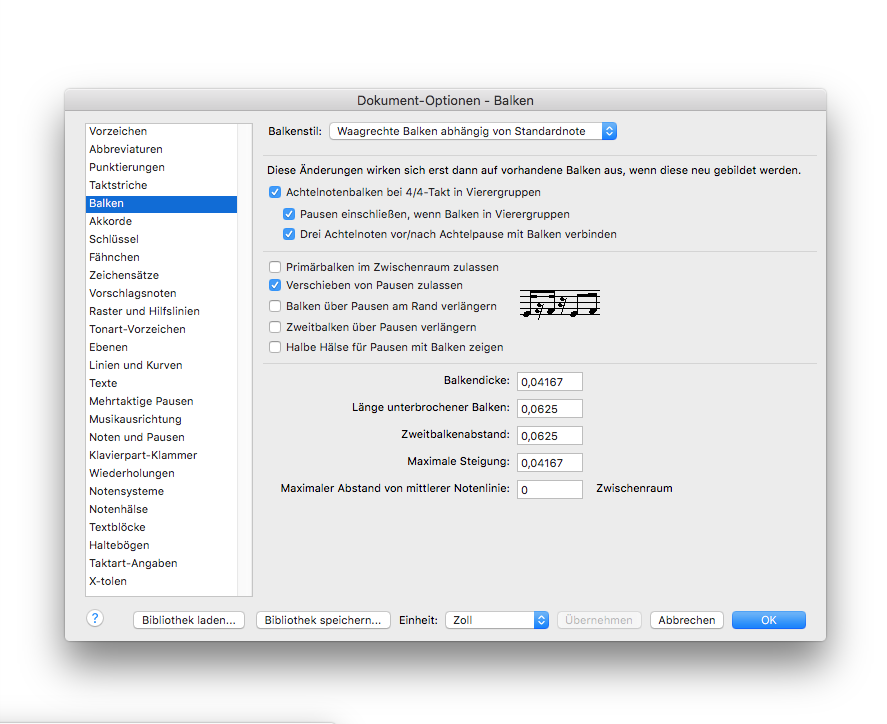
Task: Open Notensysteme options
Action: click(x=161, y=492)
